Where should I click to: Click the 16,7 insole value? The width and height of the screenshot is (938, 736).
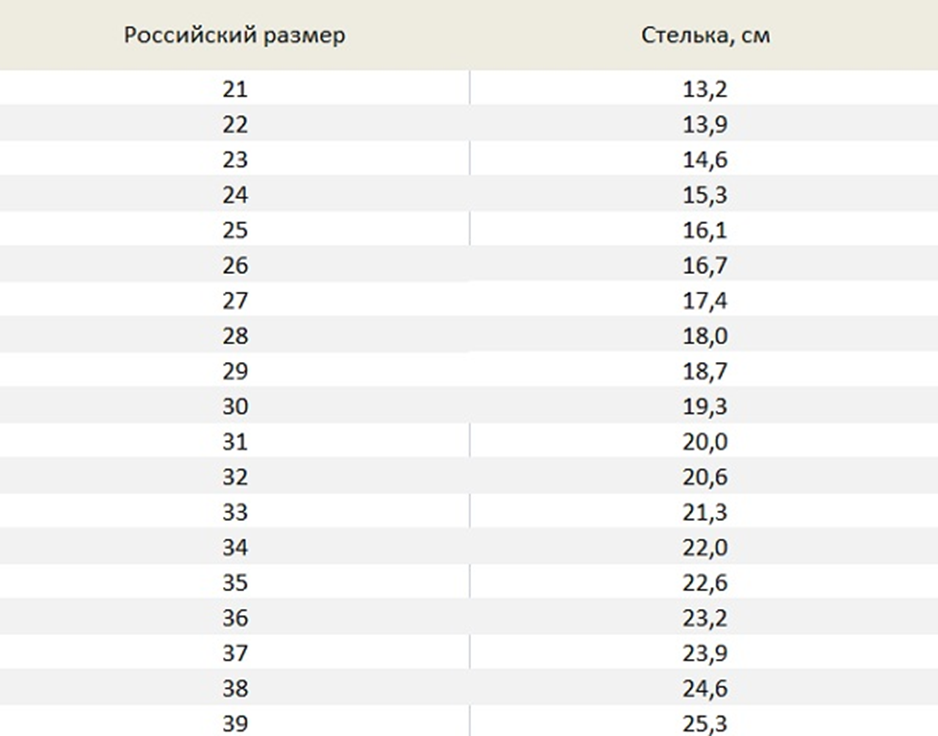point(705,265)
